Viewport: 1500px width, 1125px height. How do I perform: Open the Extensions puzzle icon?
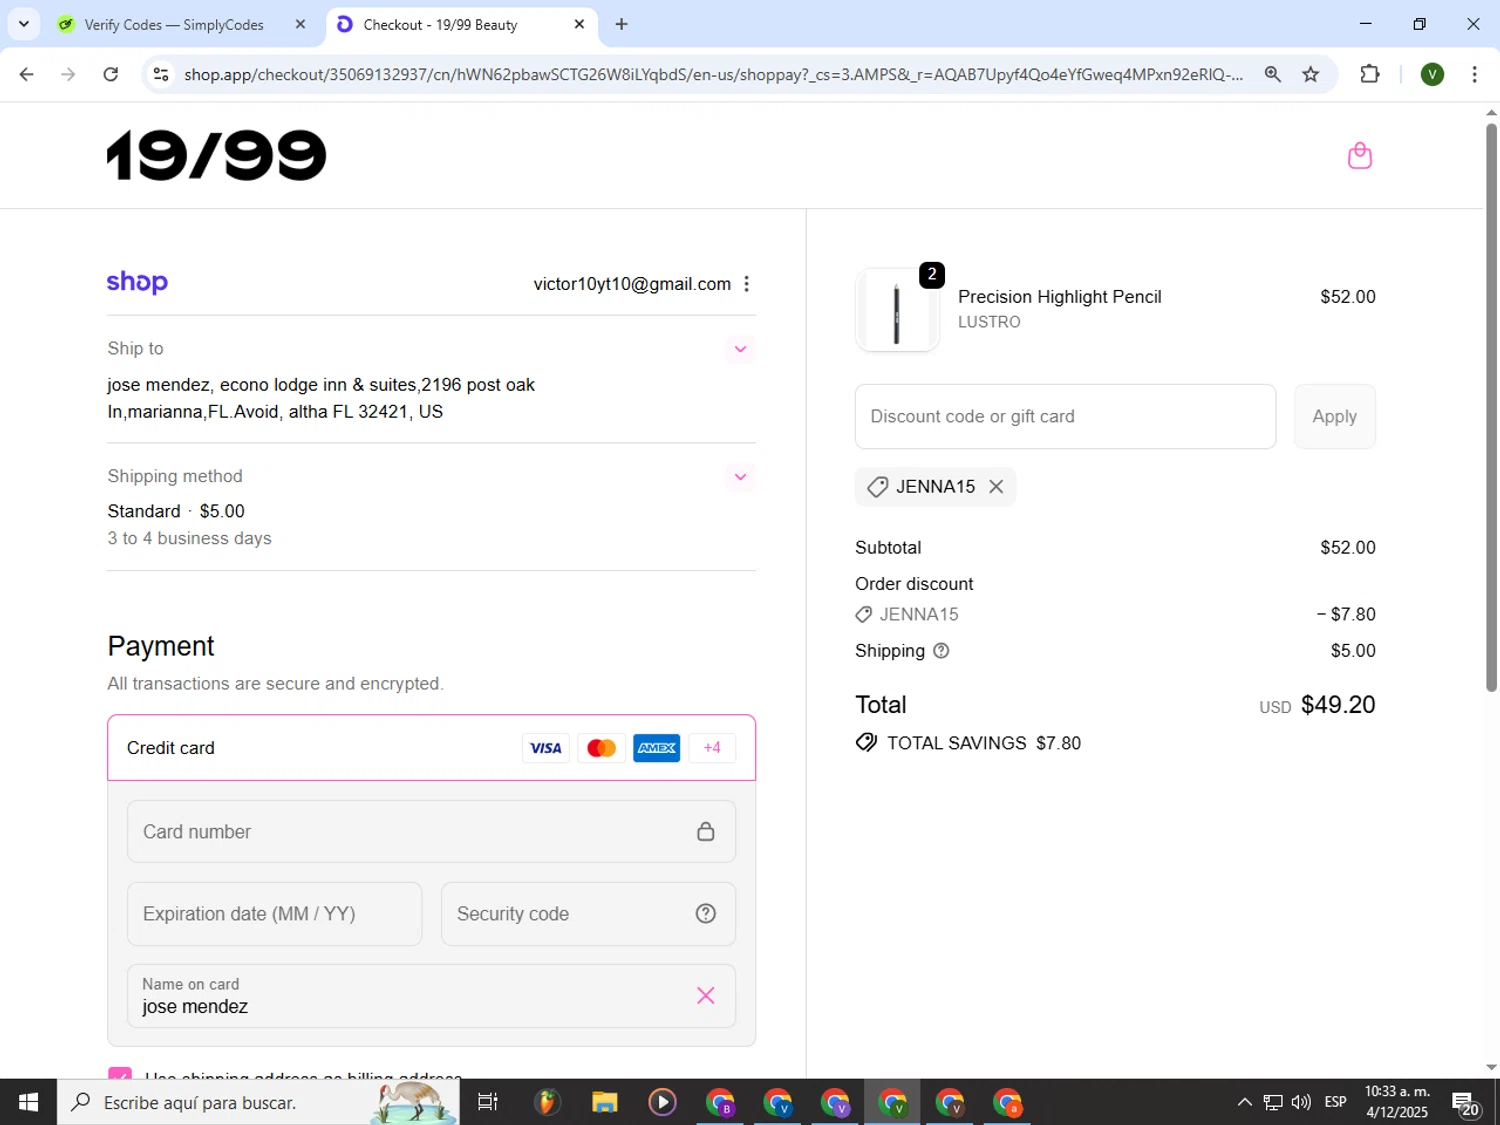pos(1370,74)
